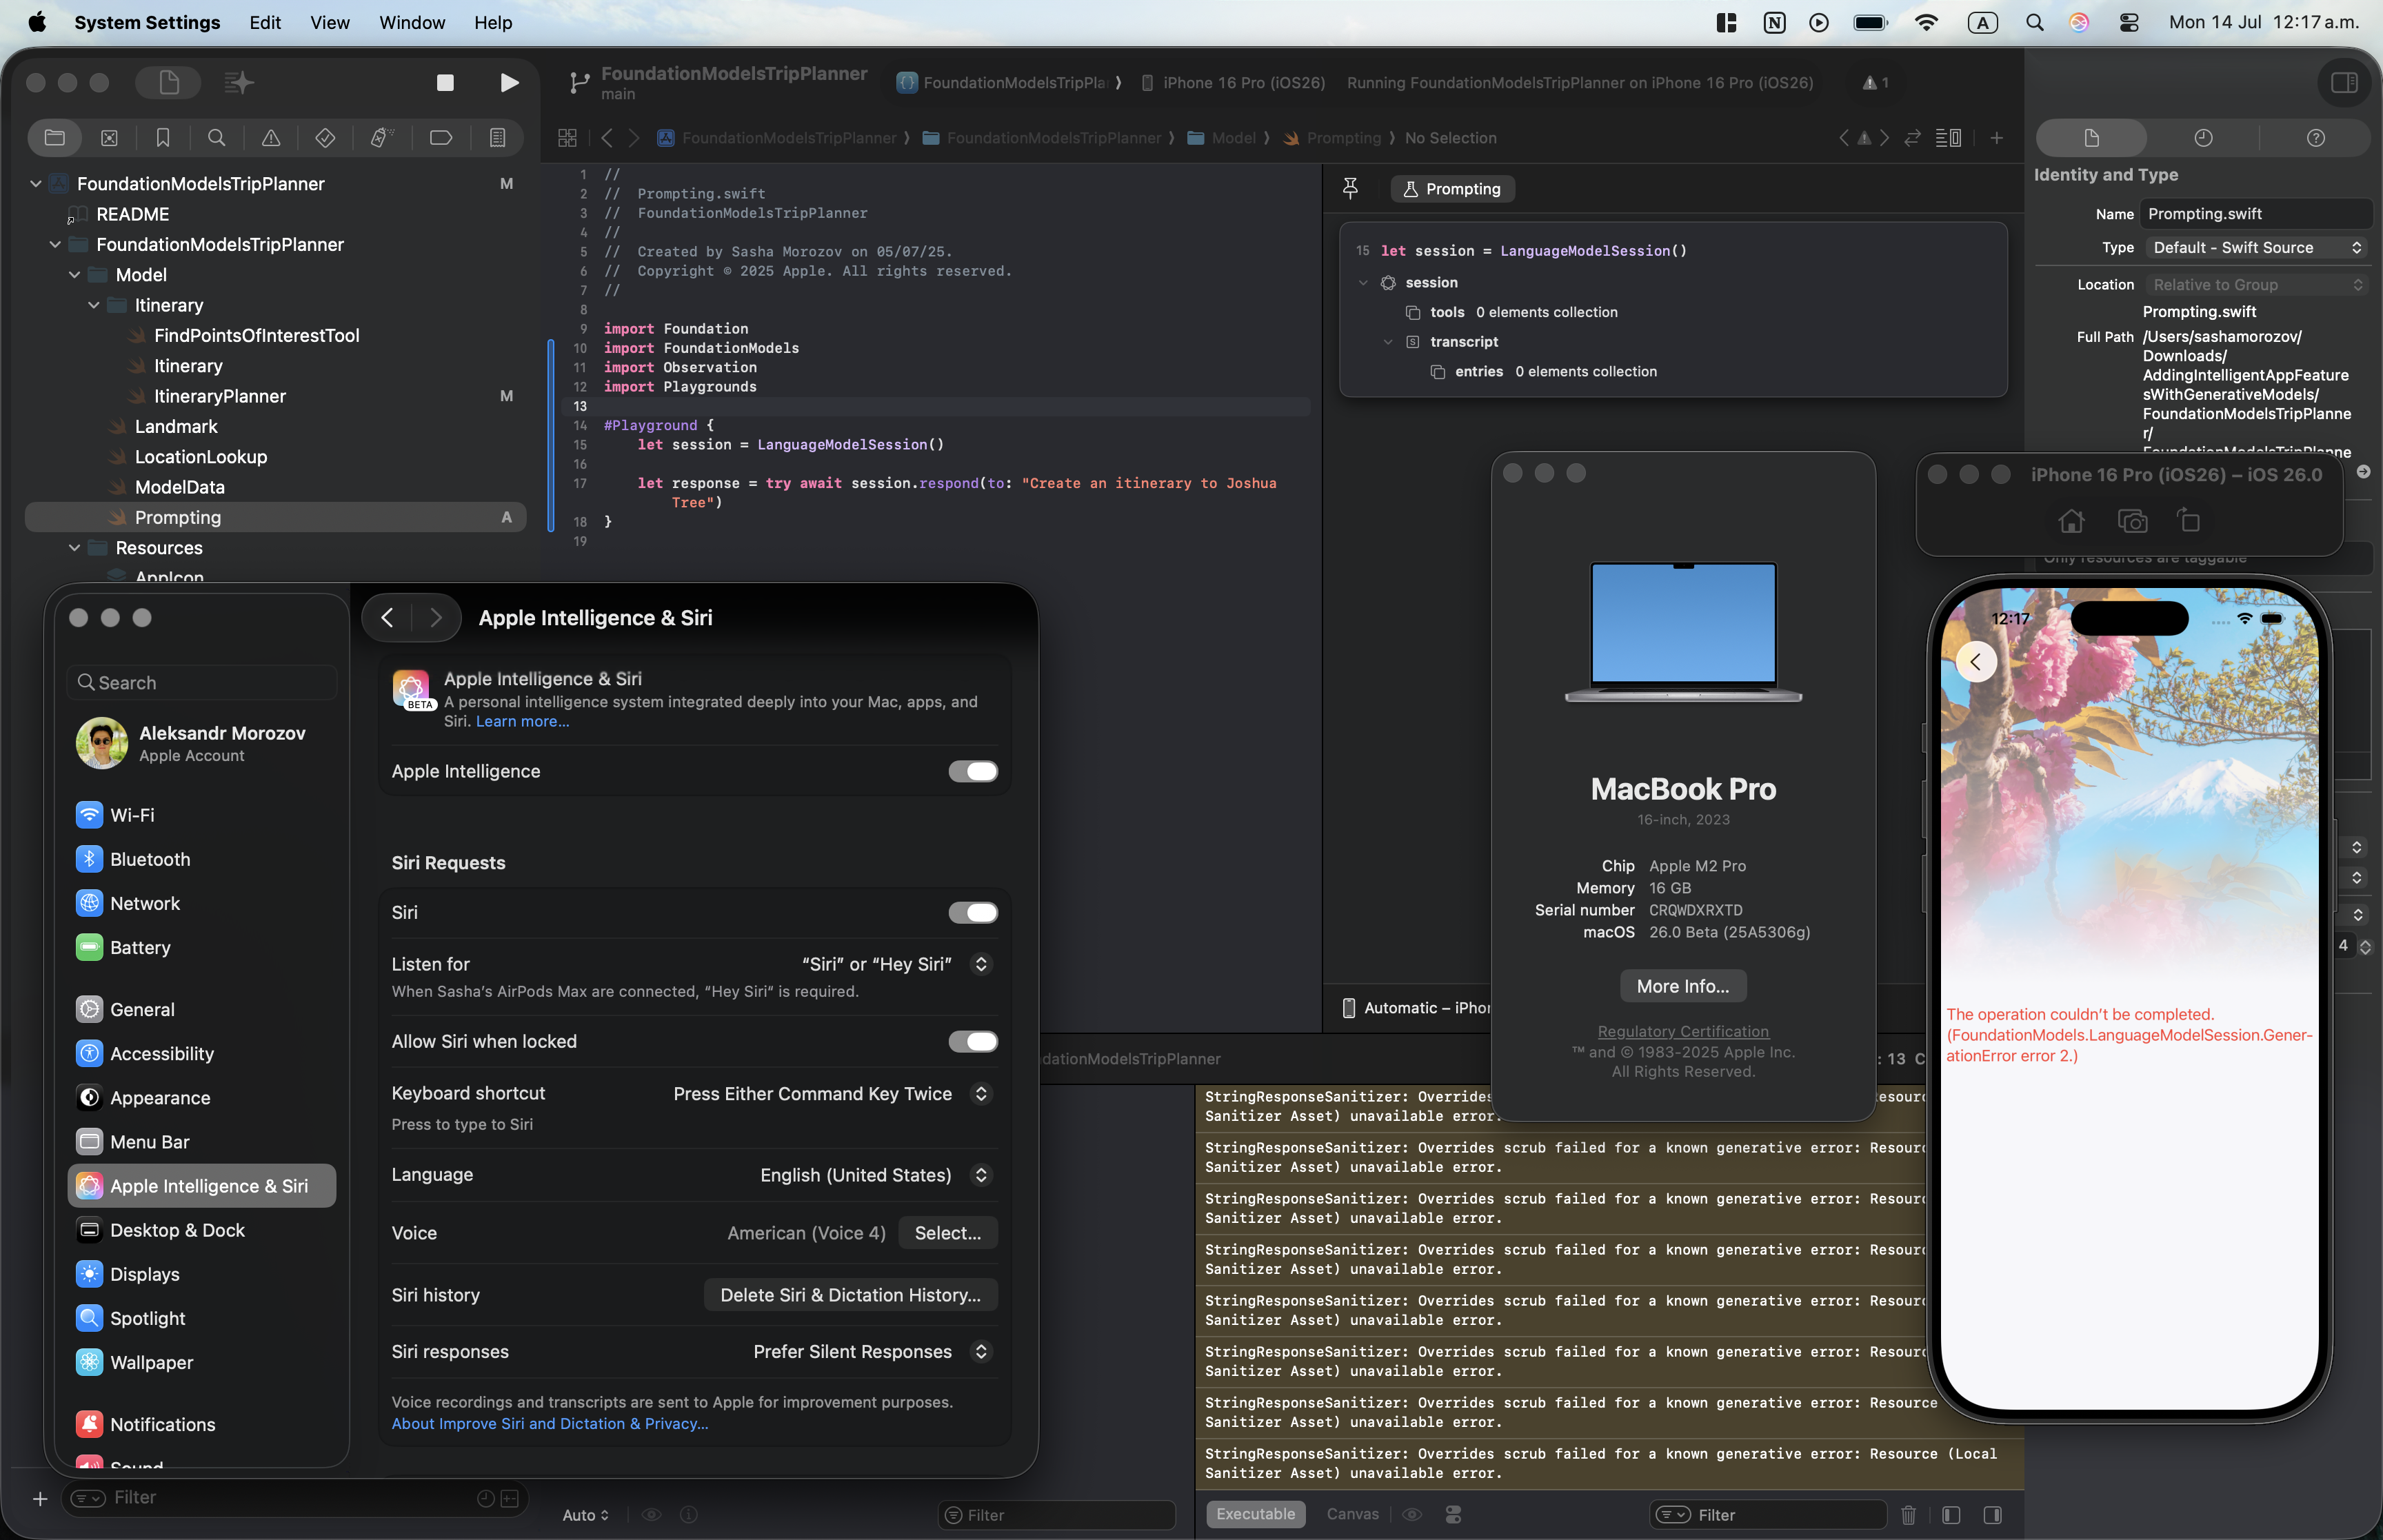Screen dimensions: 2383x1540
Task: Click the Select... voice button
Action: [947, 1233]
